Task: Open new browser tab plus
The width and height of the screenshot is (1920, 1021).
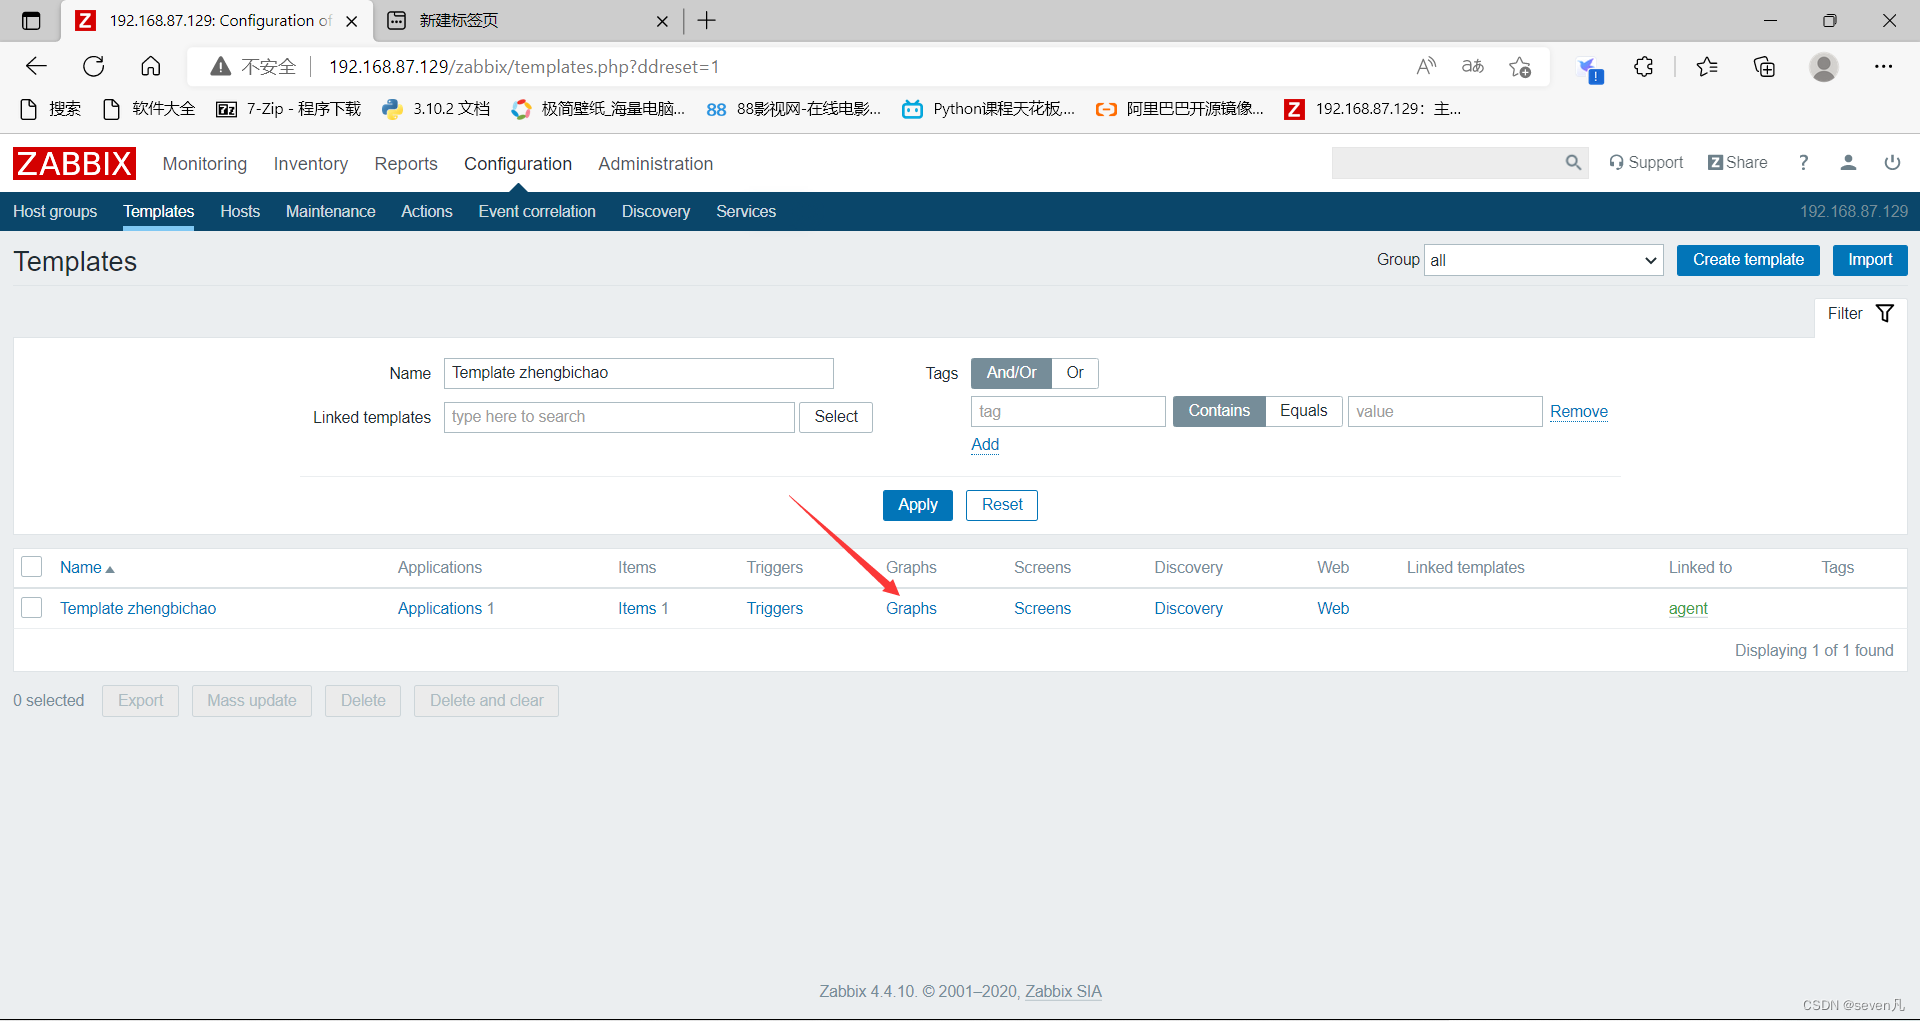Action: point(707,20)
